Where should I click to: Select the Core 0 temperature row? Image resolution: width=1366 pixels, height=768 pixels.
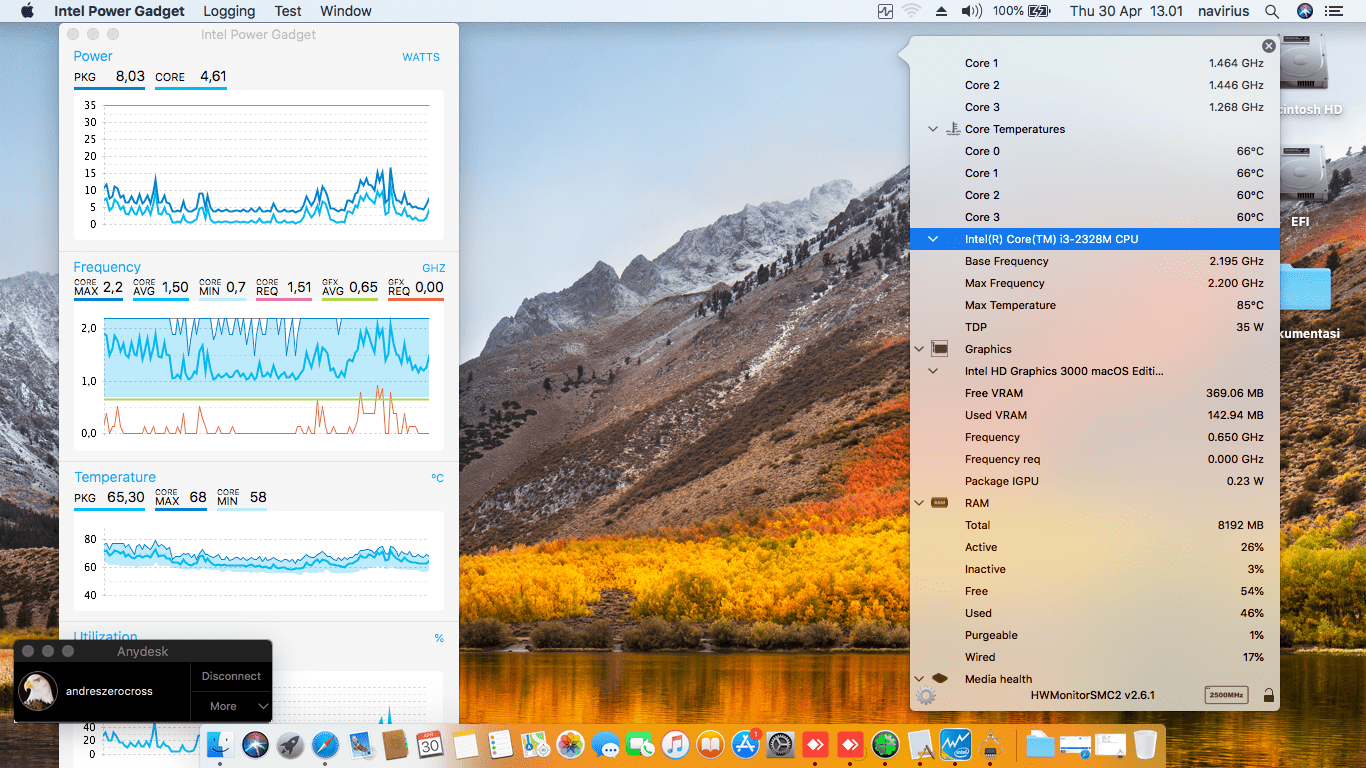point(1095,151)
